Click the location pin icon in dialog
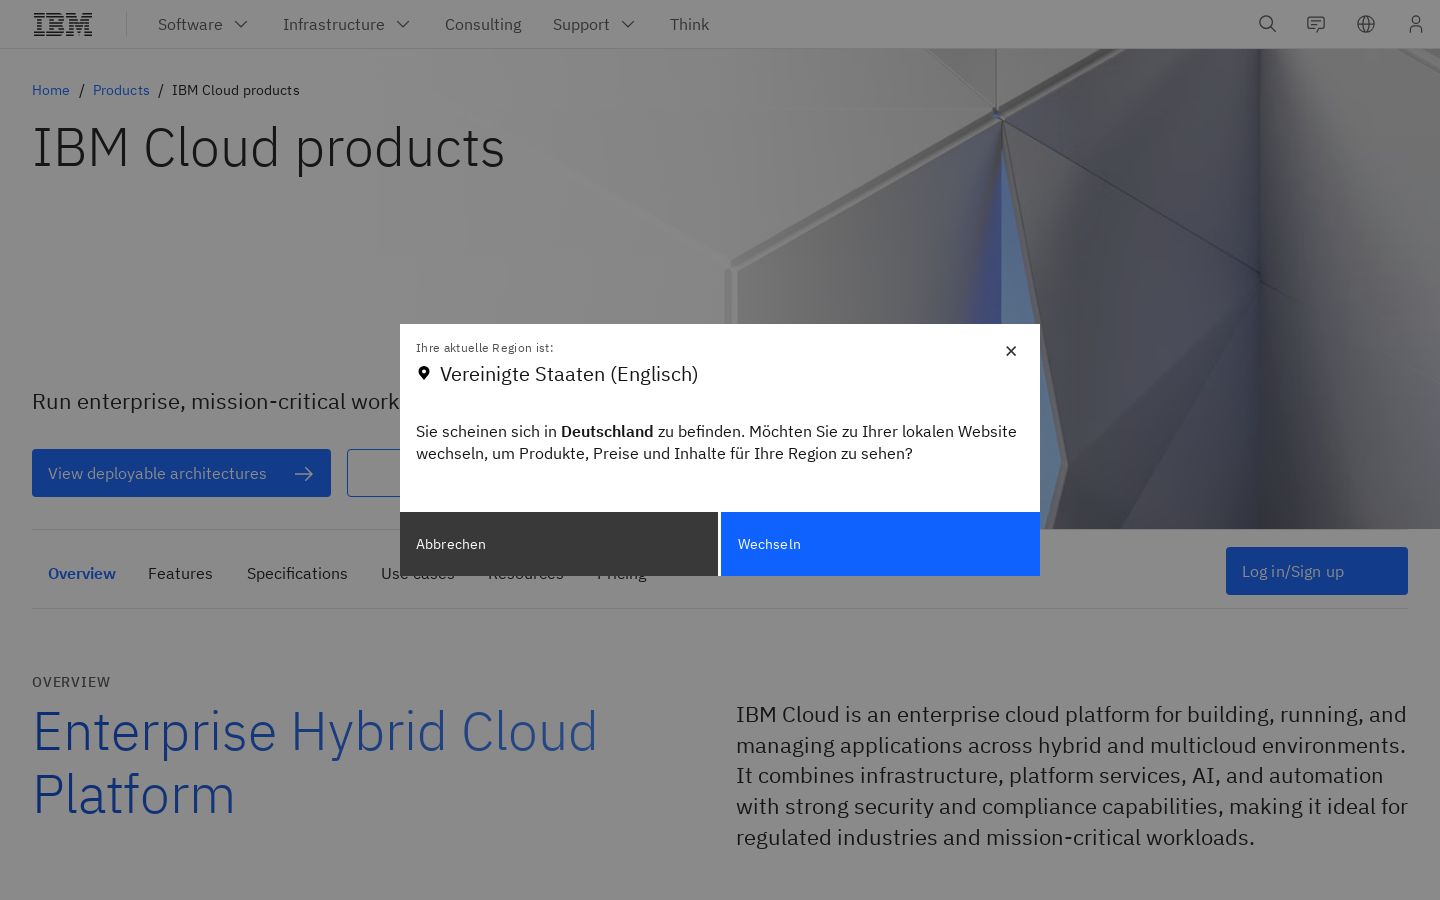The image size is (1440, 900). [424, 373]
